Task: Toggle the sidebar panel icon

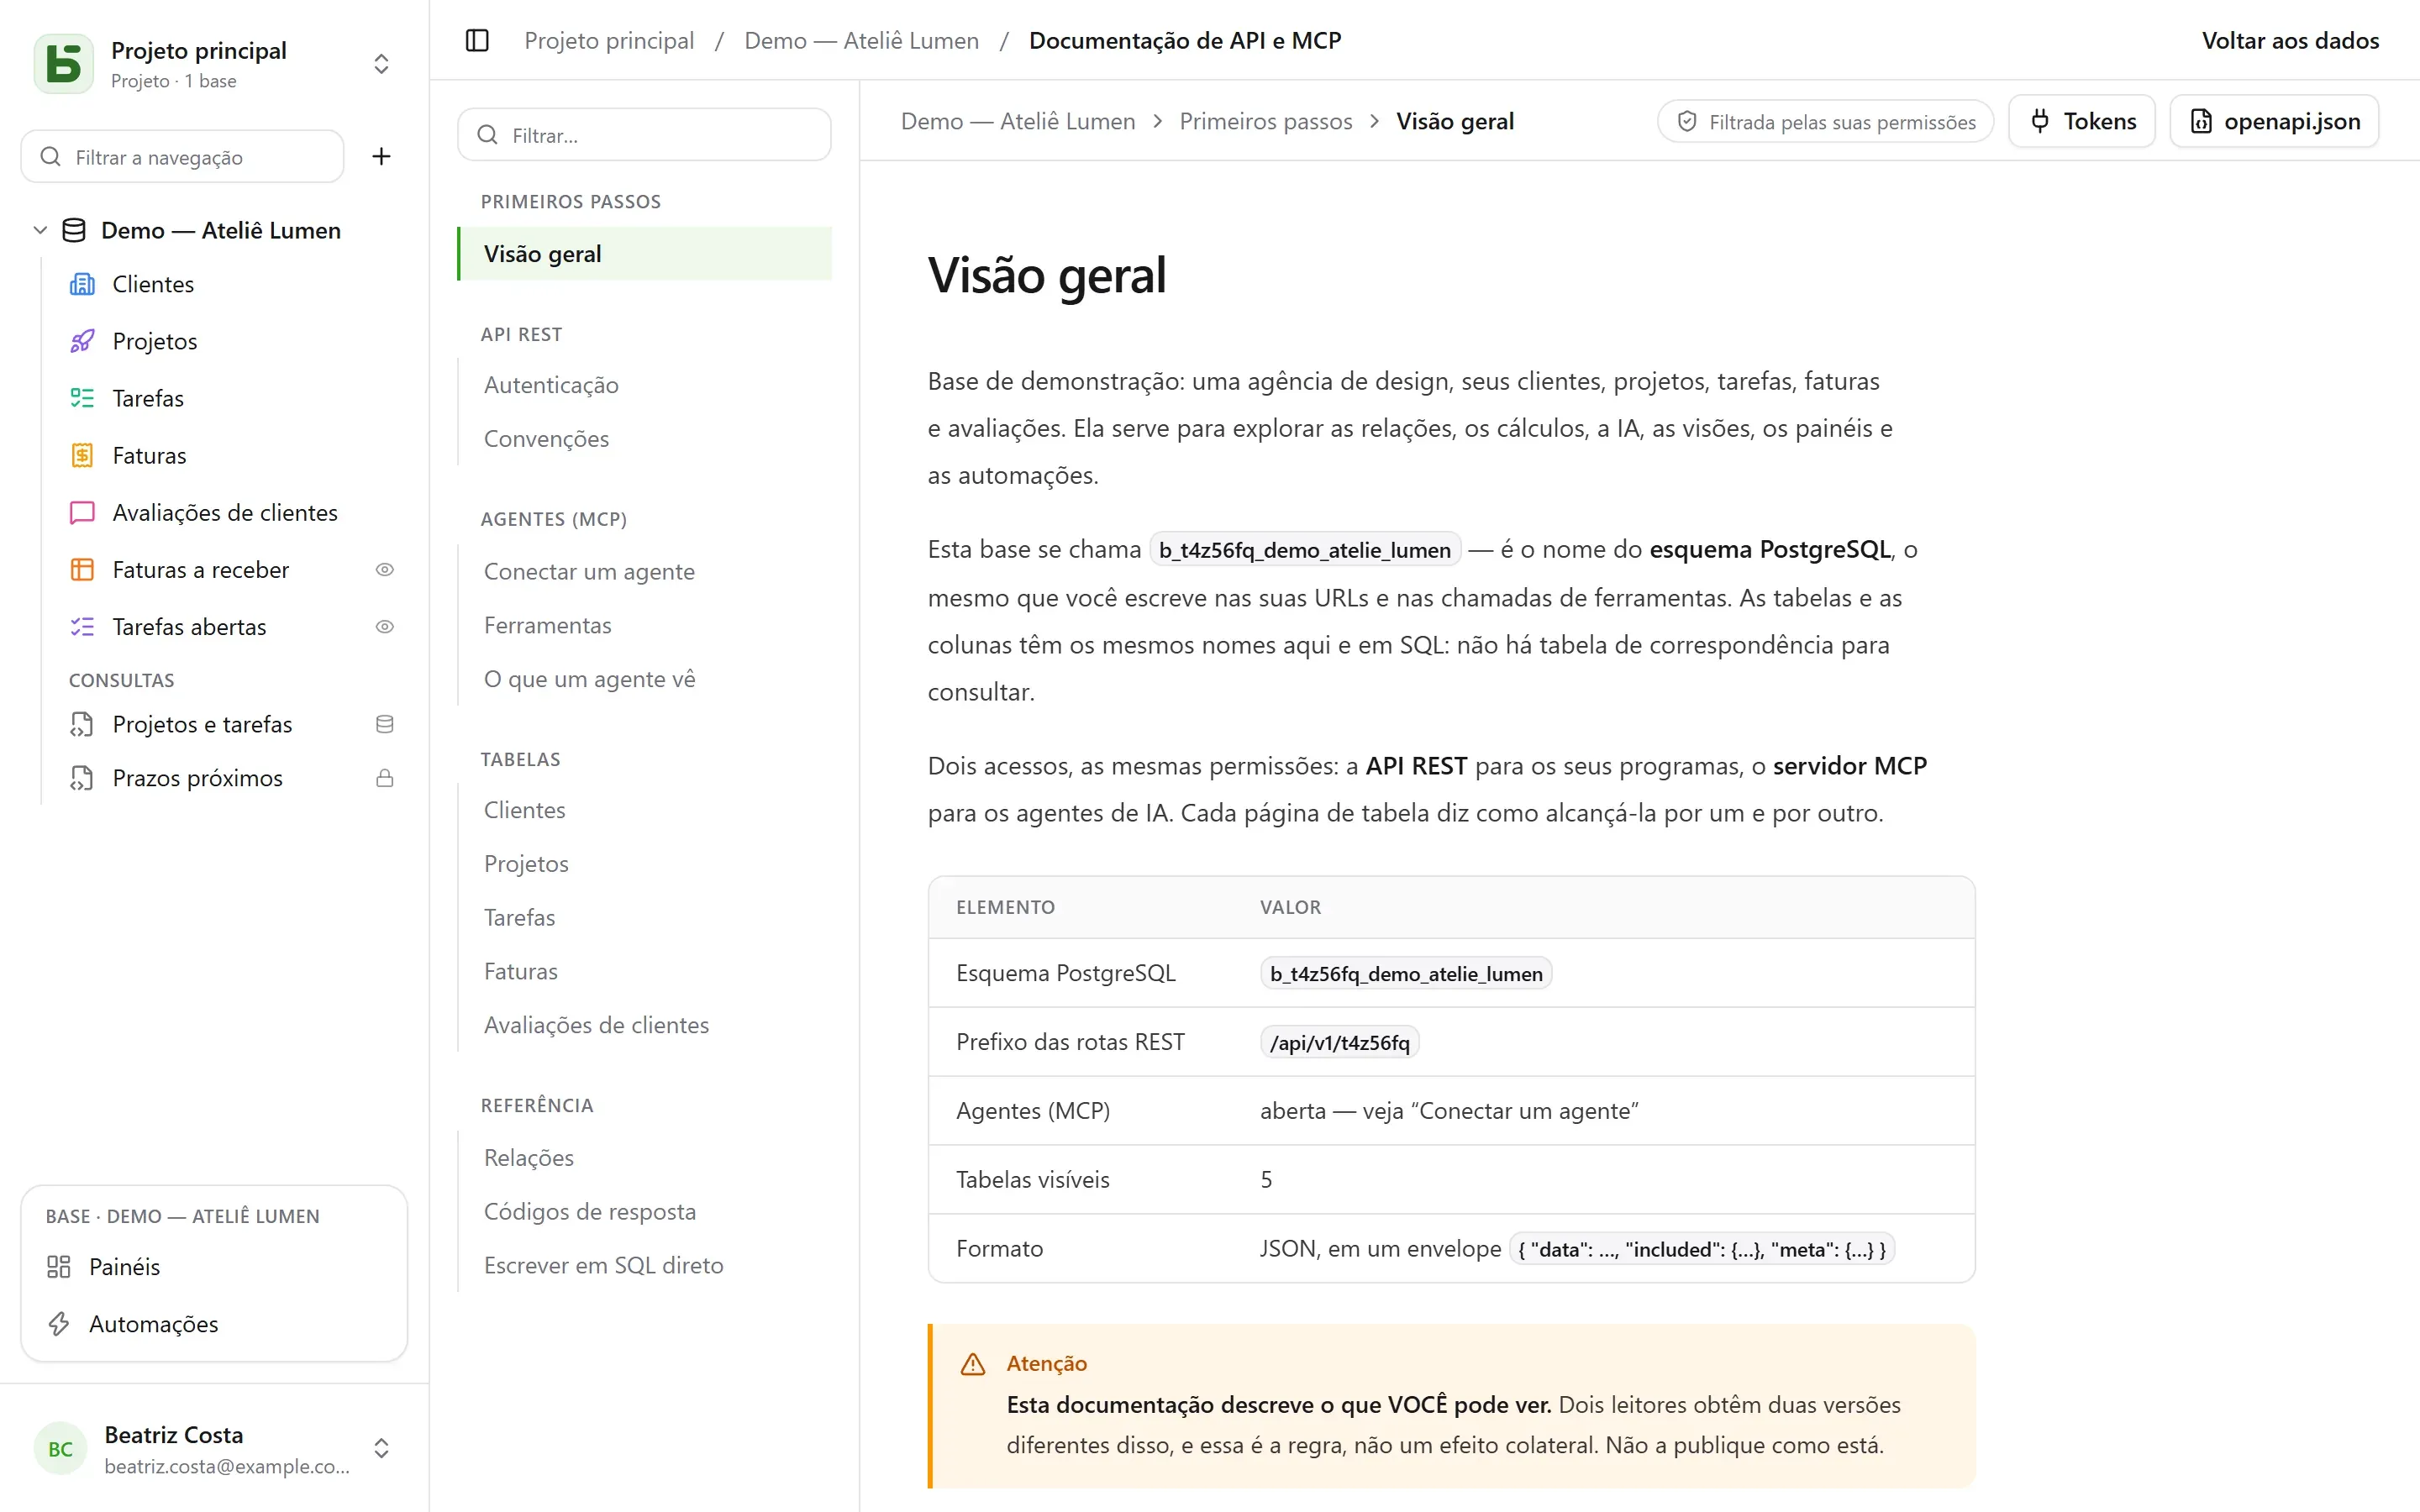Action: pos(477,40)
